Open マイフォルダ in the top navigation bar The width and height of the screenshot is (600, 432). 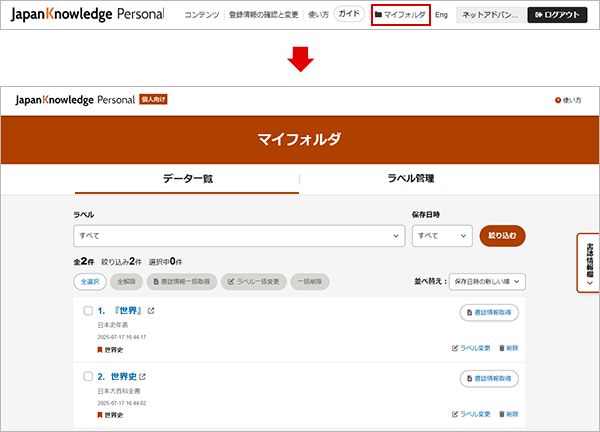click(400, 15)
